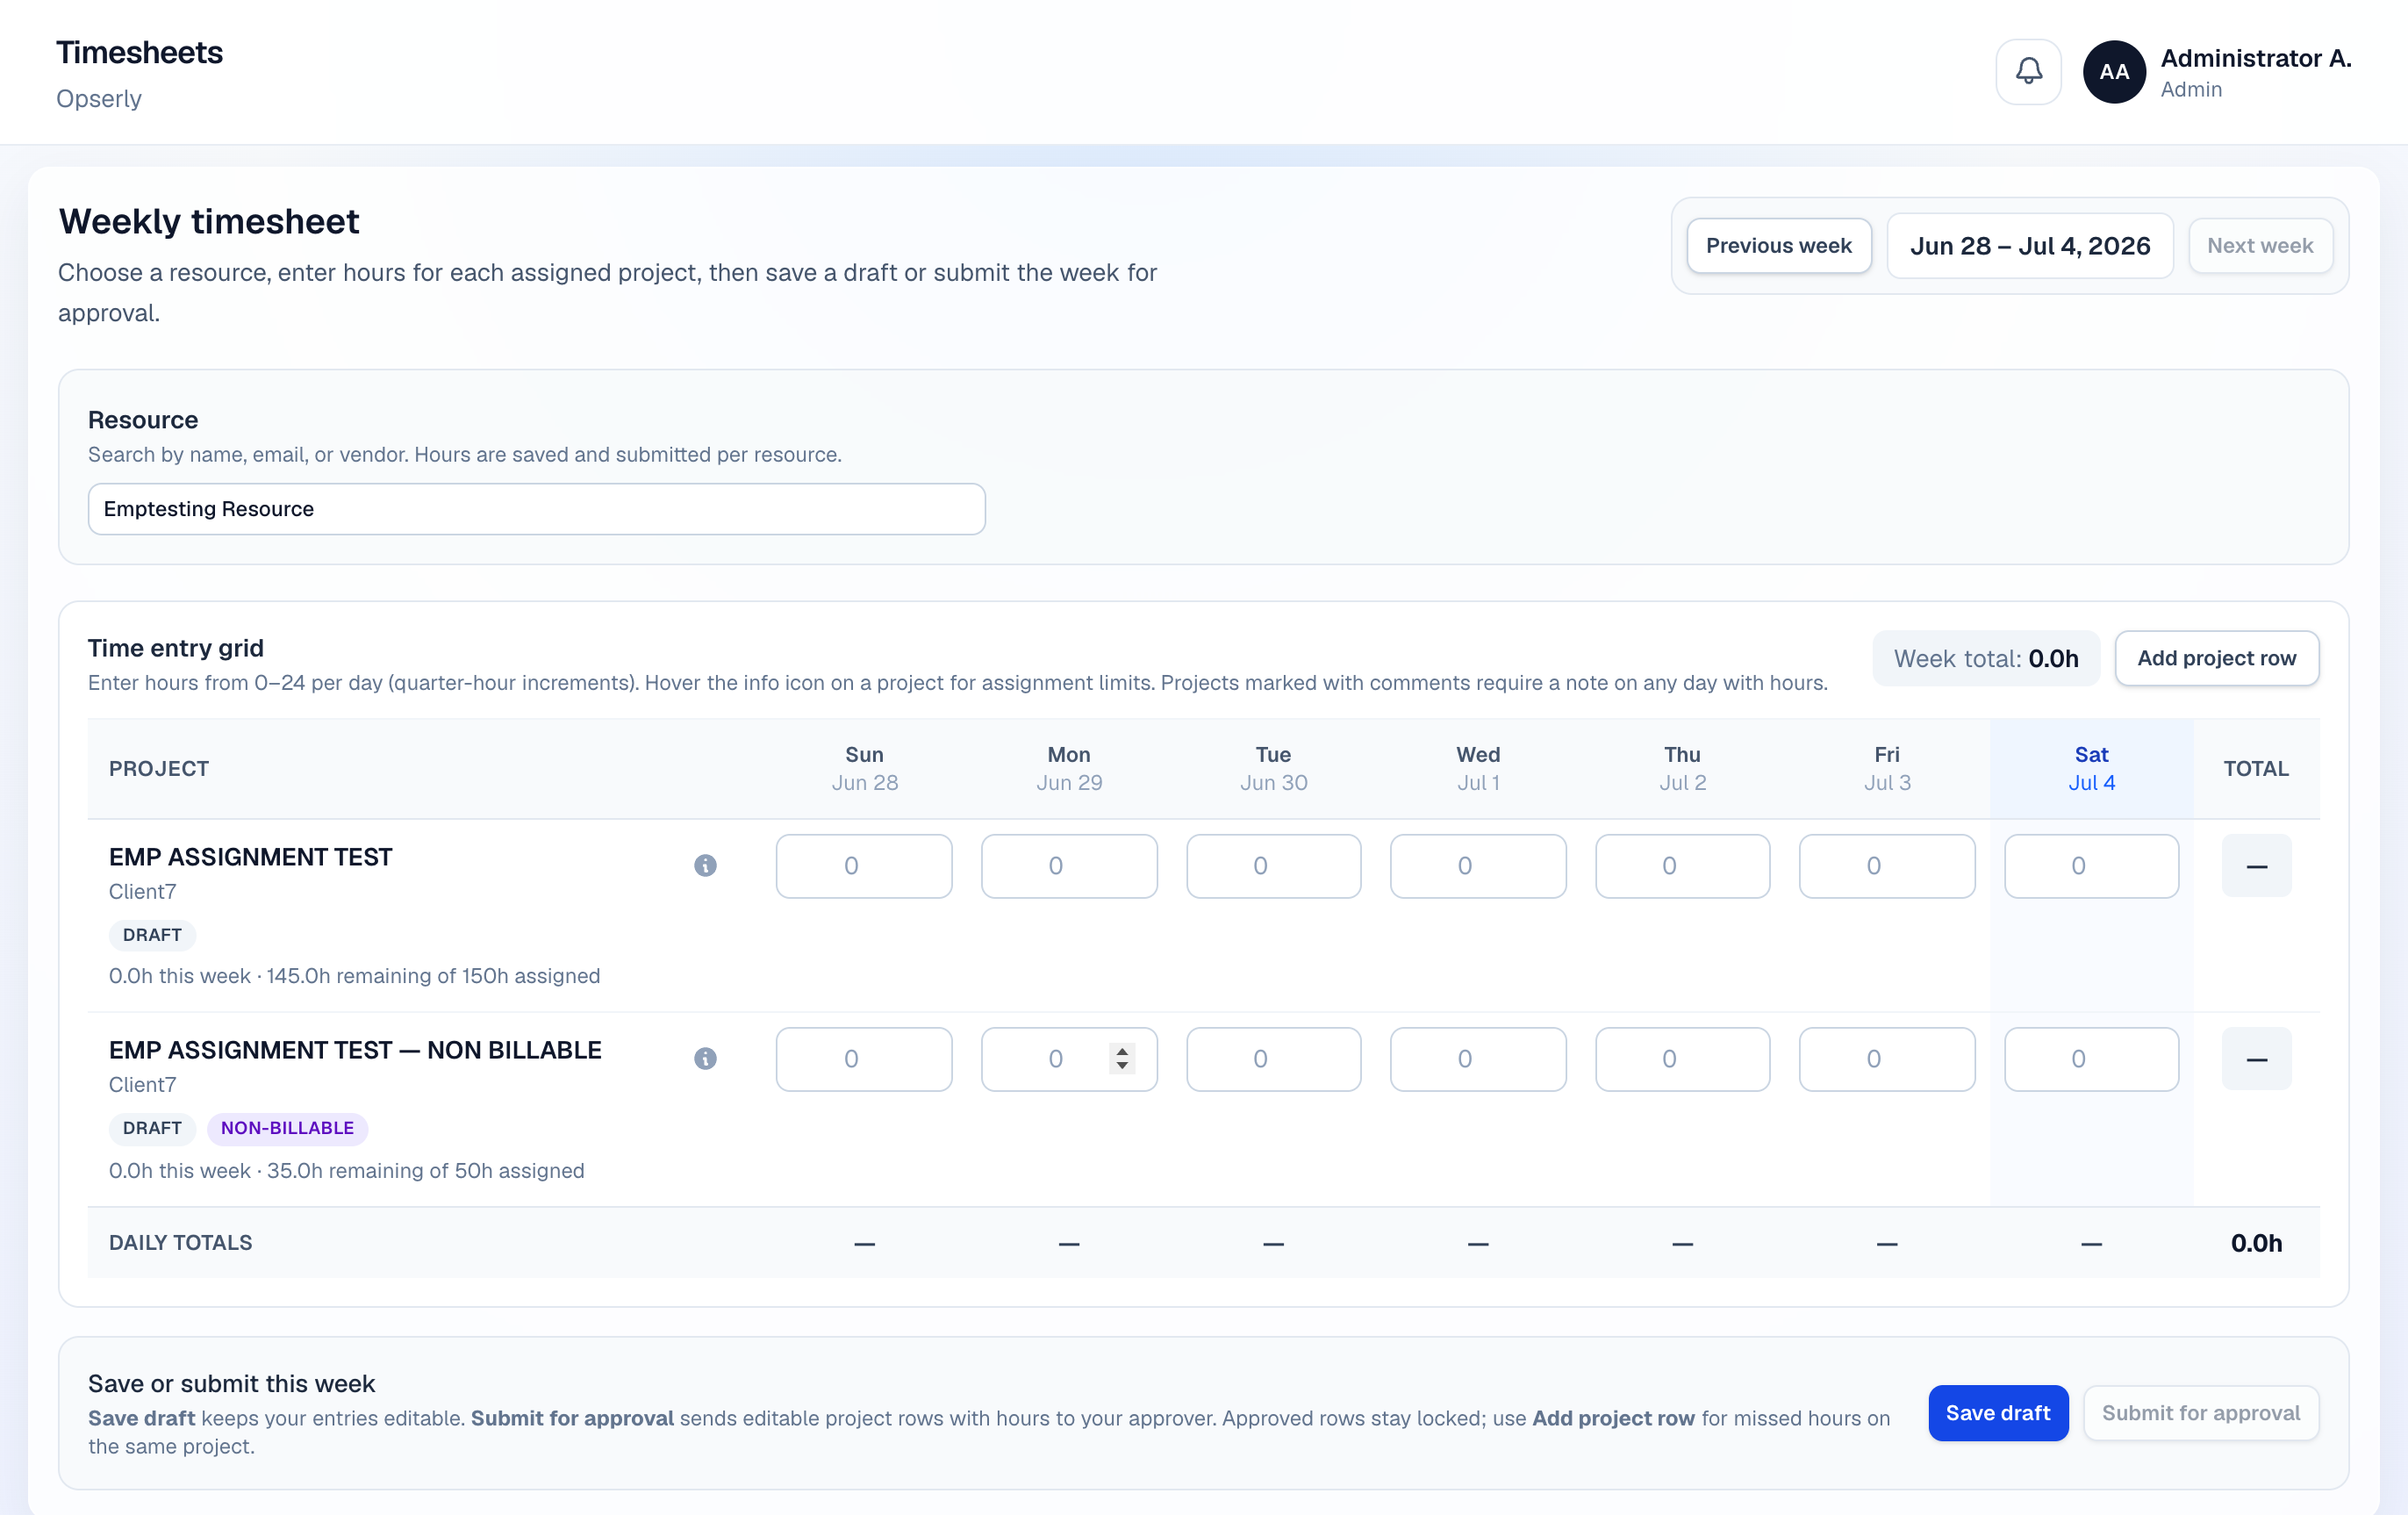Select Sun hours in NON BILLABLE row
Image resolution: width=2408 pixels, height=1515 pixels.
(864, 1059)
